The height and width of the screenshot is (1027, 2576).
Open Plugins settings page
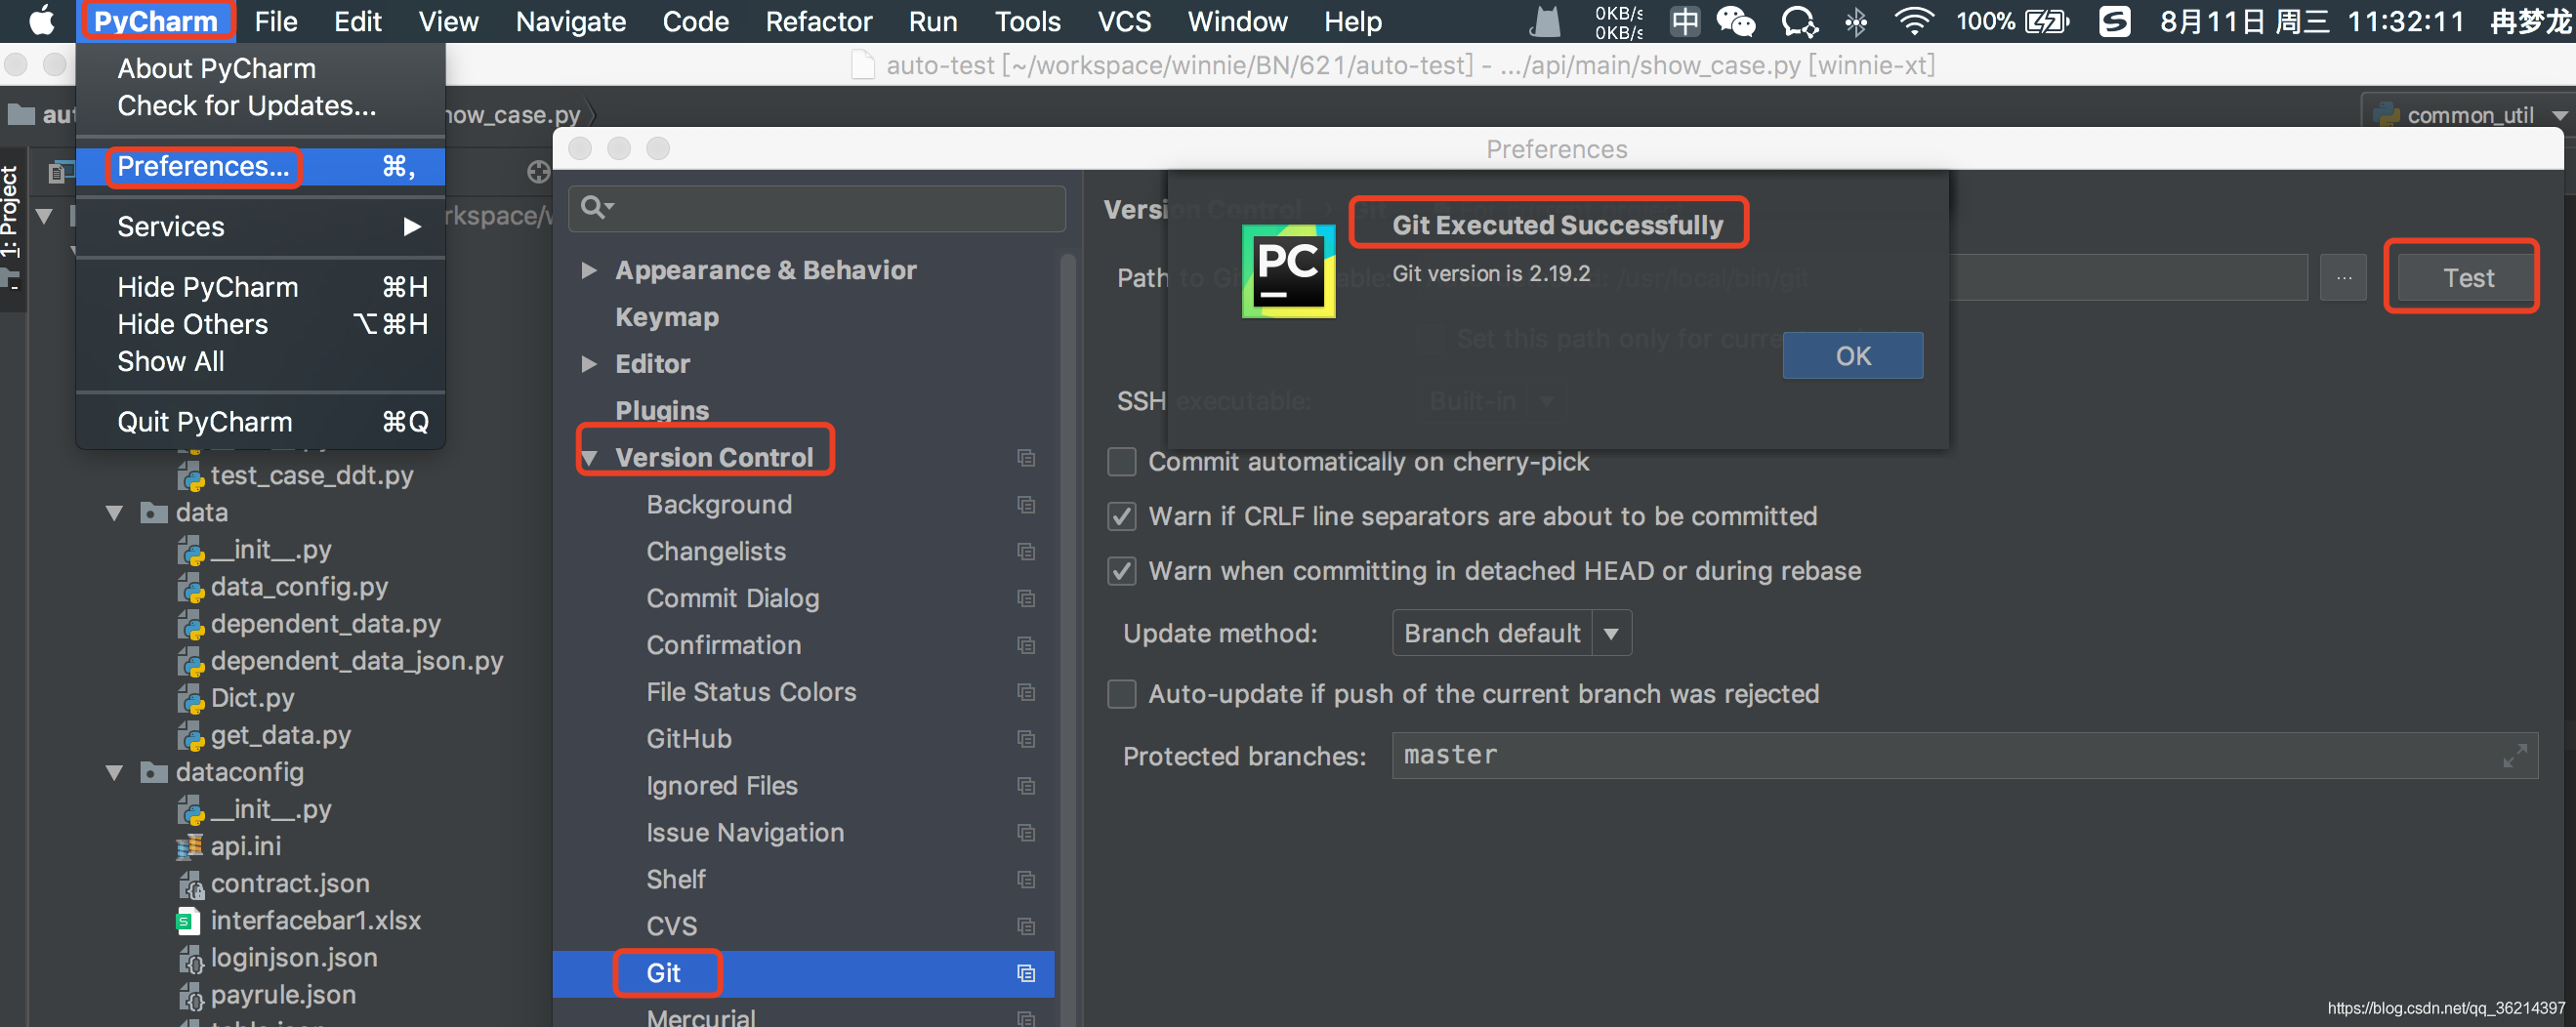click(662, 411)
